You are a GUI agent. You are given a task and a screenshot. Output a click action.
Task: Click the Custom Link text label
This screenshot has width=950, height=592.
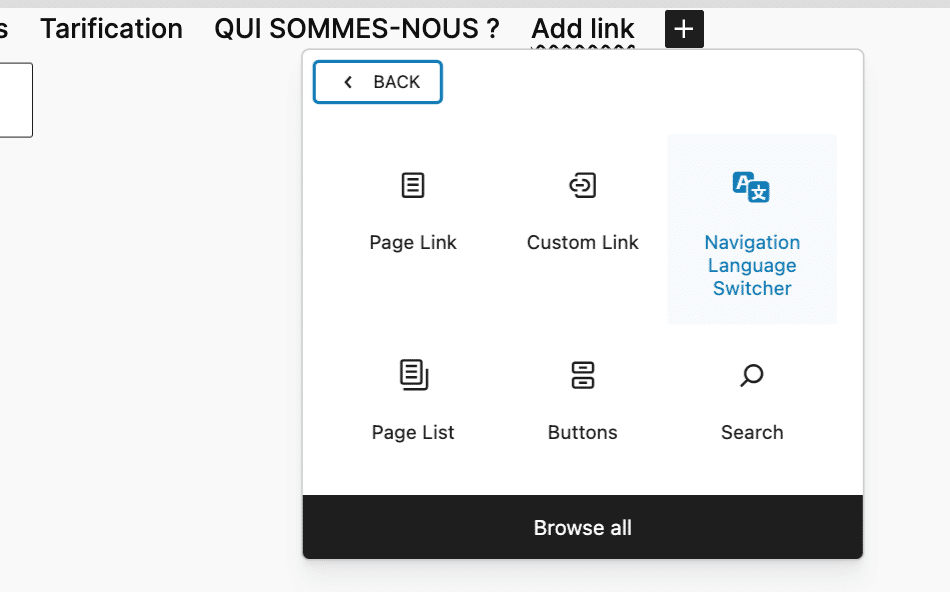pos(583,242)
